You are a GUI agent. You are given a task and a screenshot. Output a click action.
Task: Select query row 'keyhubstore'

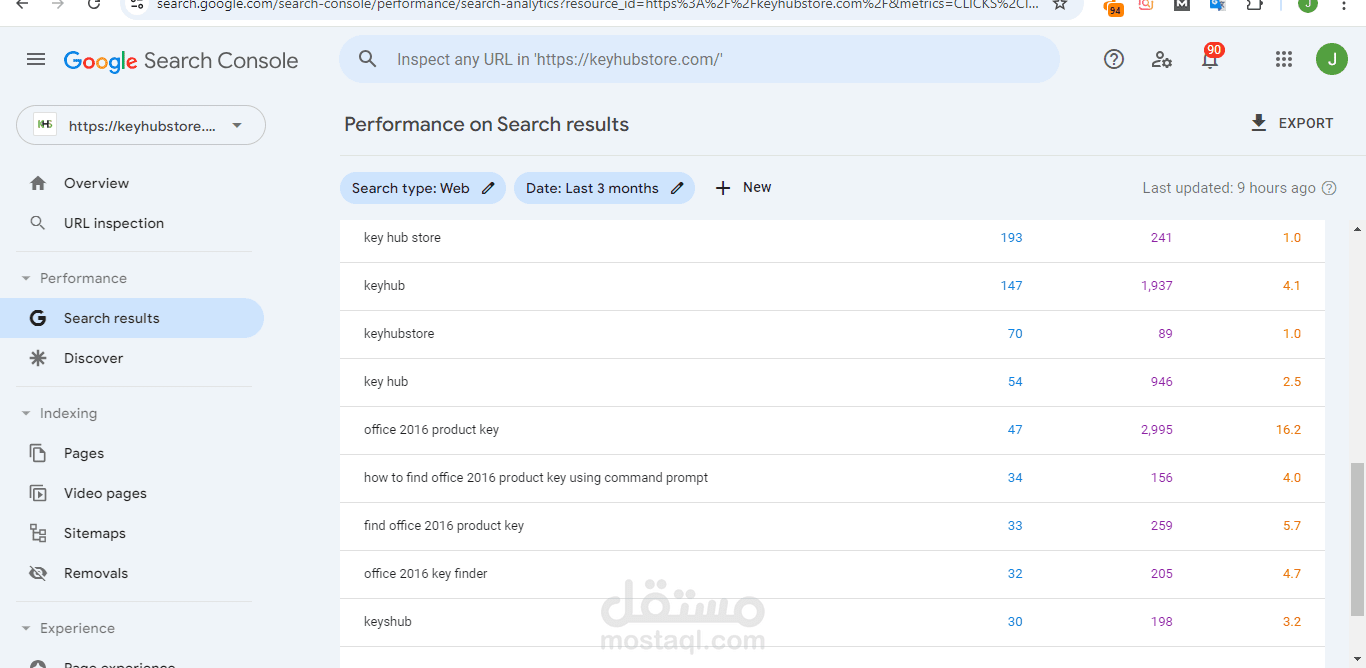click(x=832, y=334)
